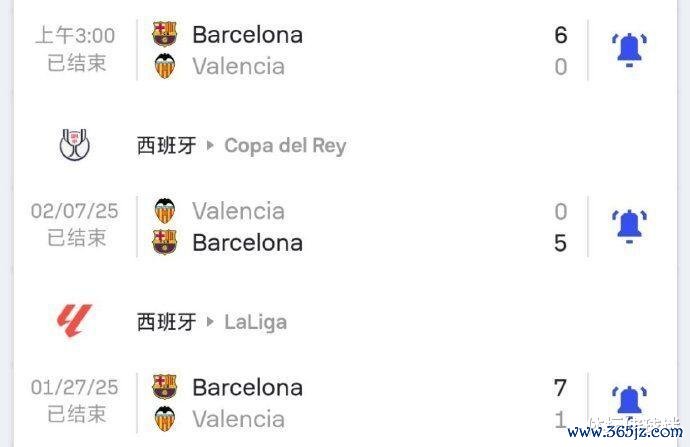
Task: Open the Copa del Rey trophy icon
Action: (75, 146)
